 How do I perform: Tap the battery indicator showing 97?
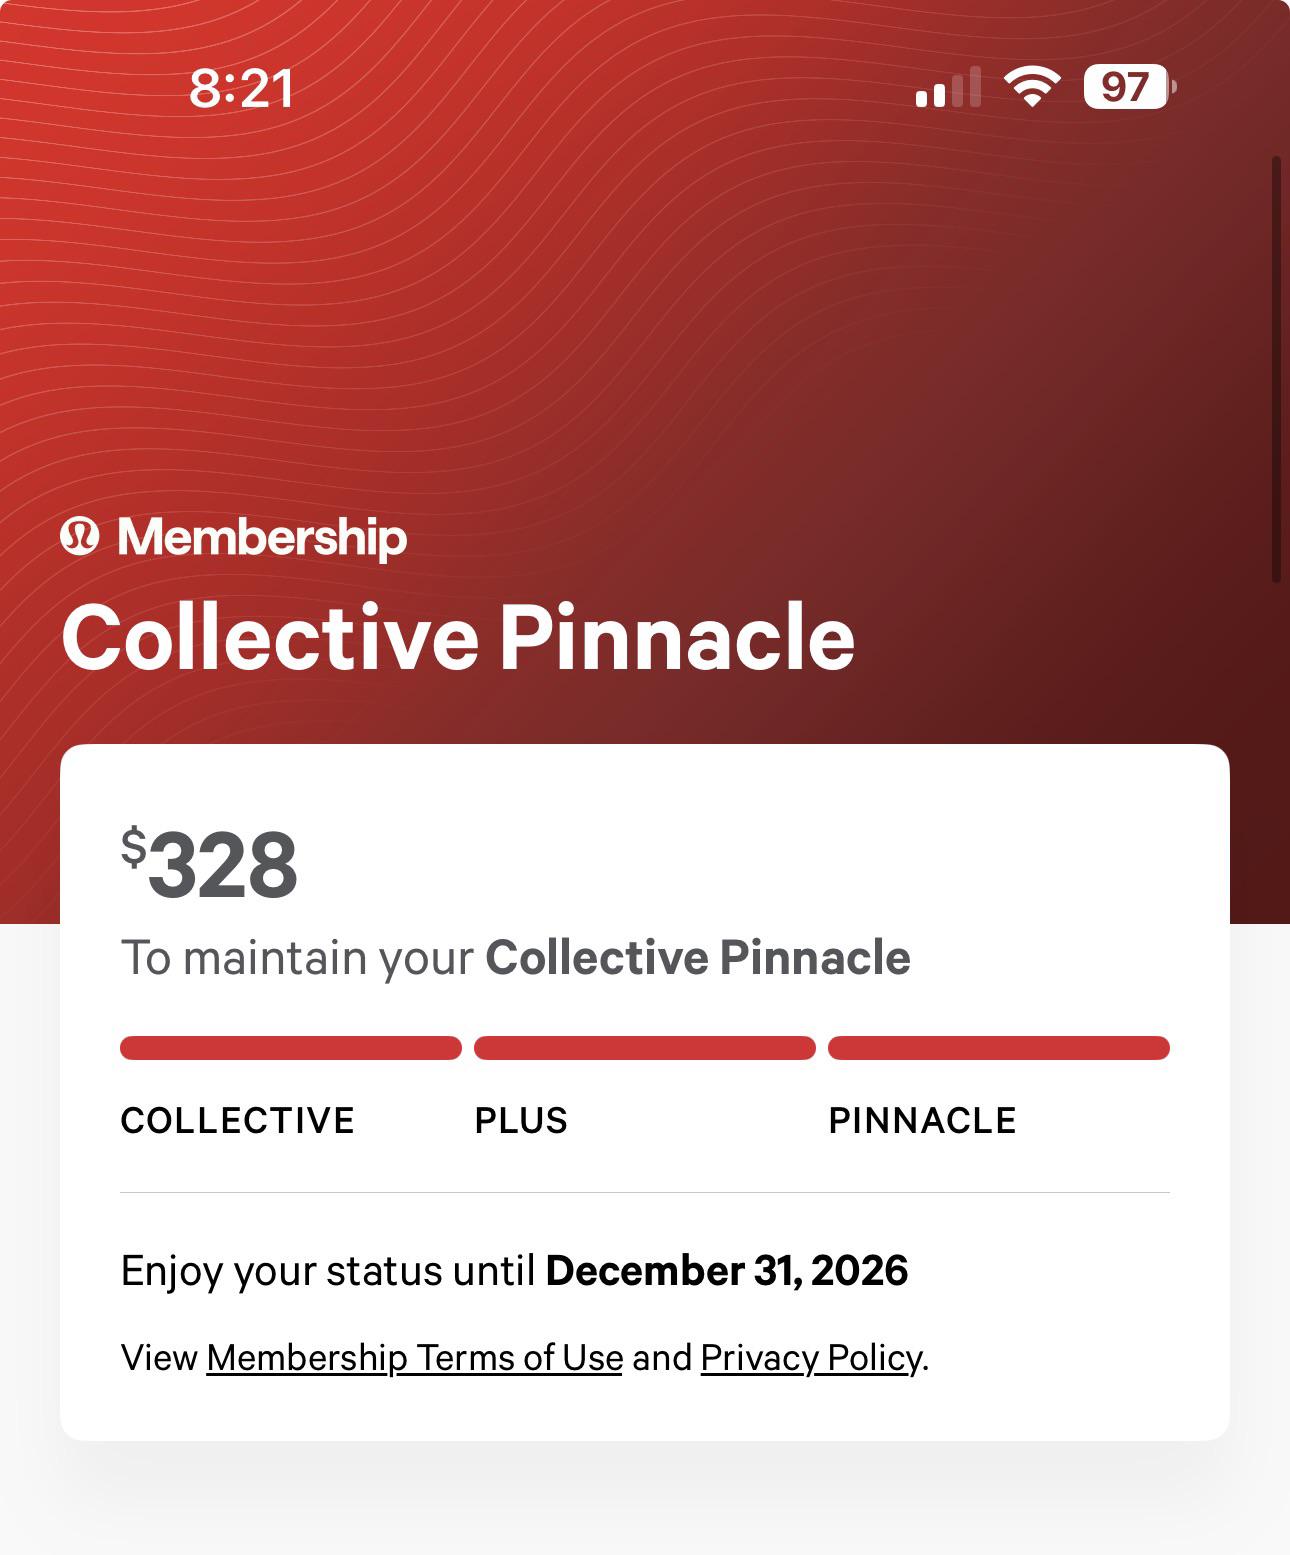point(1128,87)
